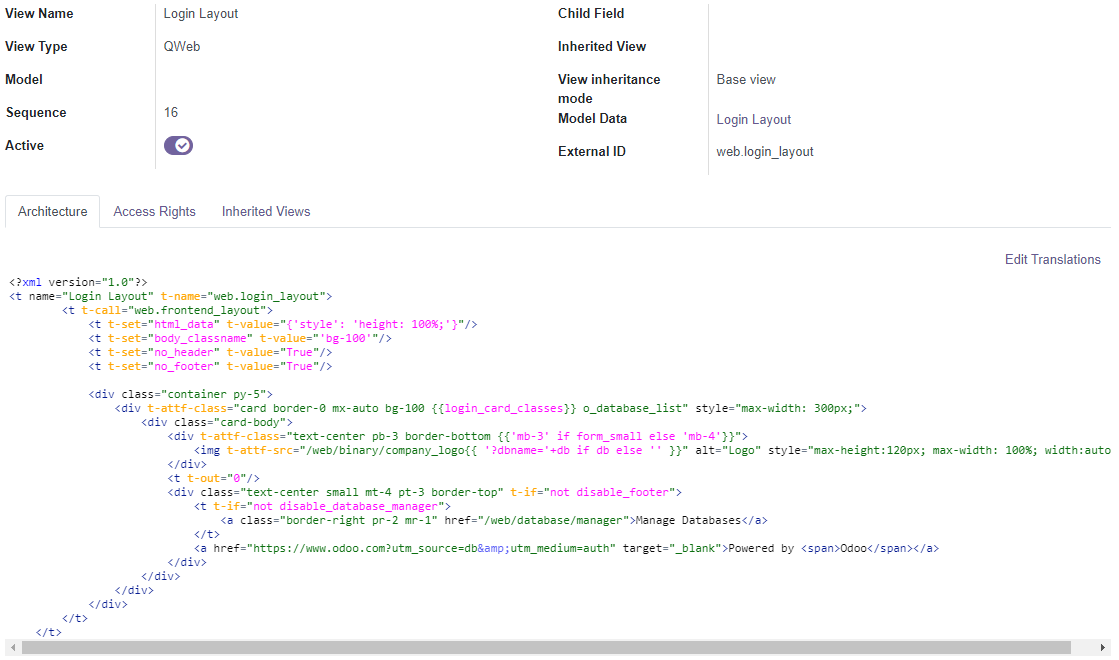The width and height of the screenshot is (1119, 660).
Task: Click the empty Inherited View field
Action: click(x=800, y=46)
